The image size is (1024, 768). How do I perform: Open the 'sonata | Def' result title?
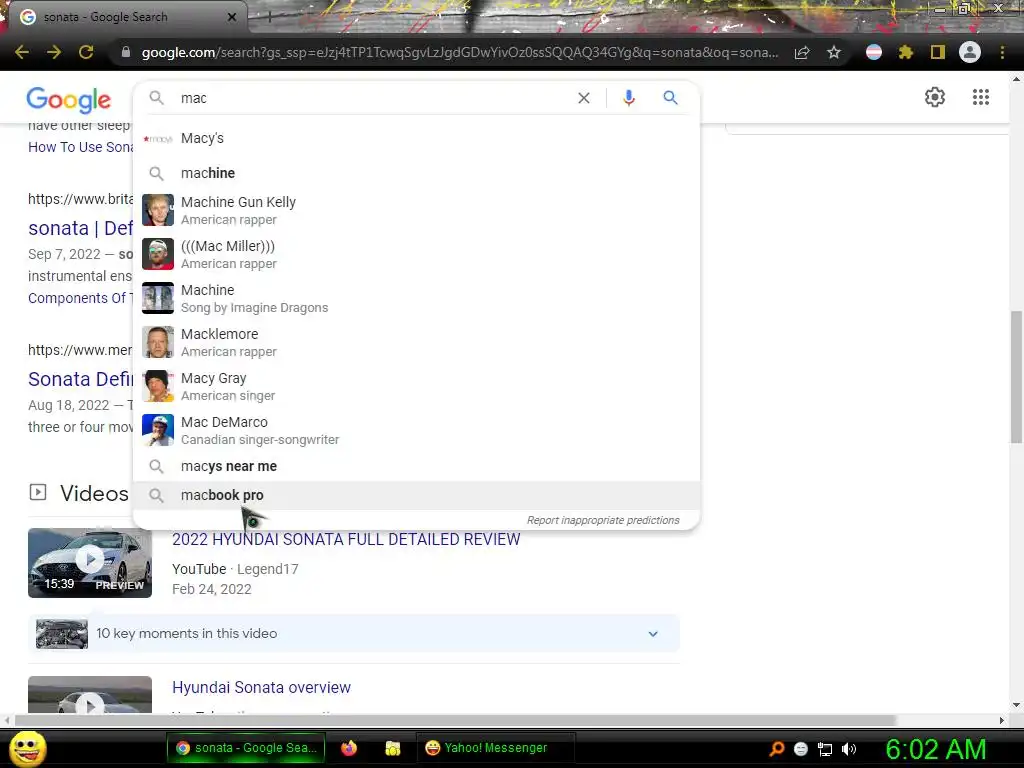80,228
